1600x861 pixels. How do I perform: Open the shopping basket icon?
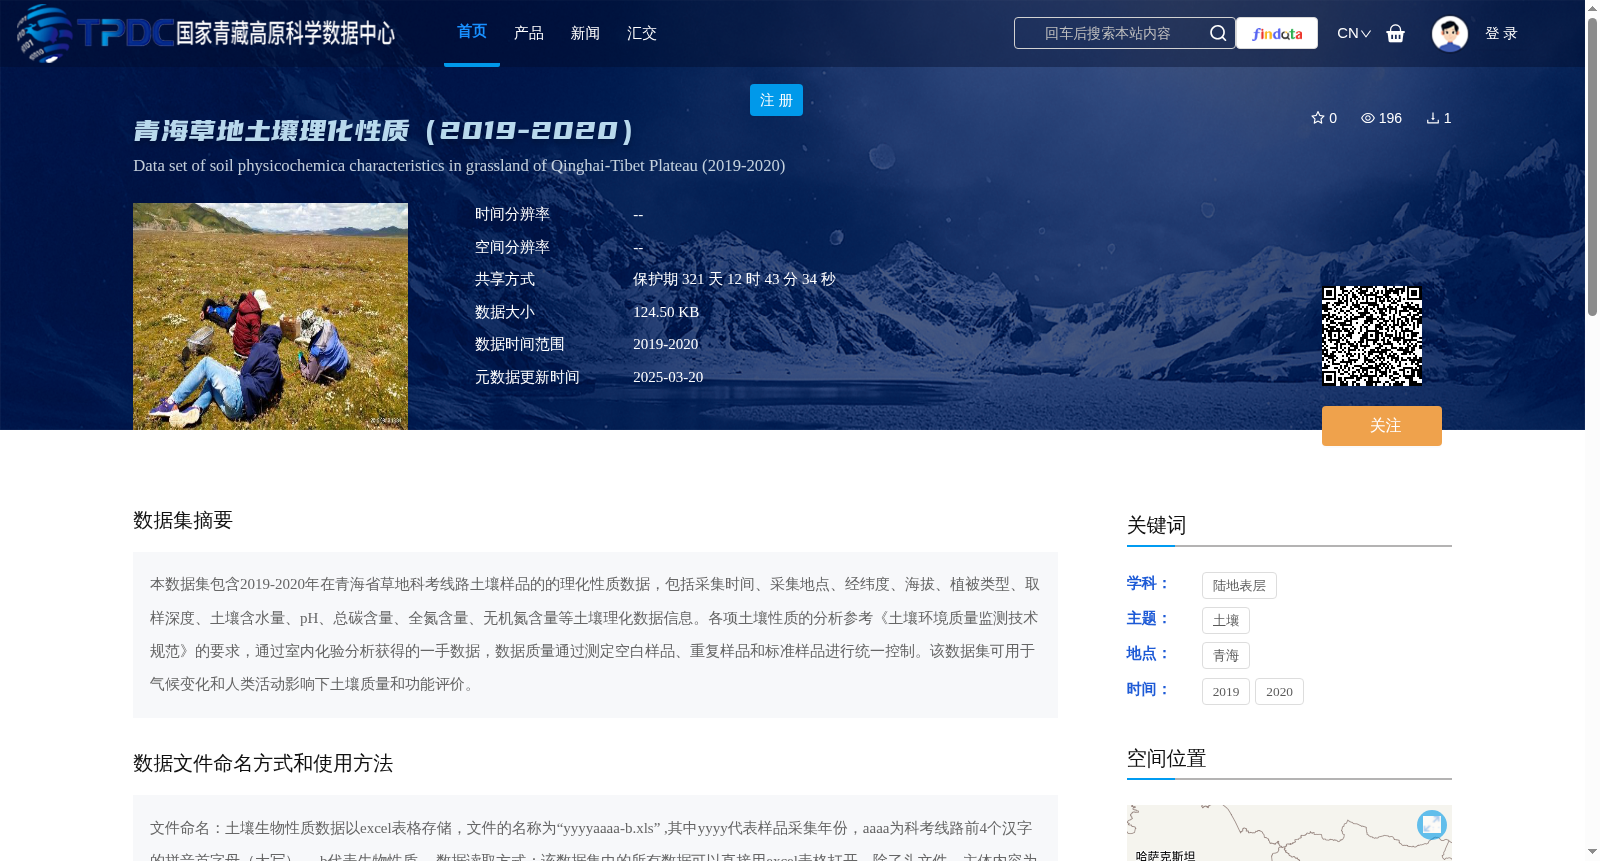coord(1396,33)
